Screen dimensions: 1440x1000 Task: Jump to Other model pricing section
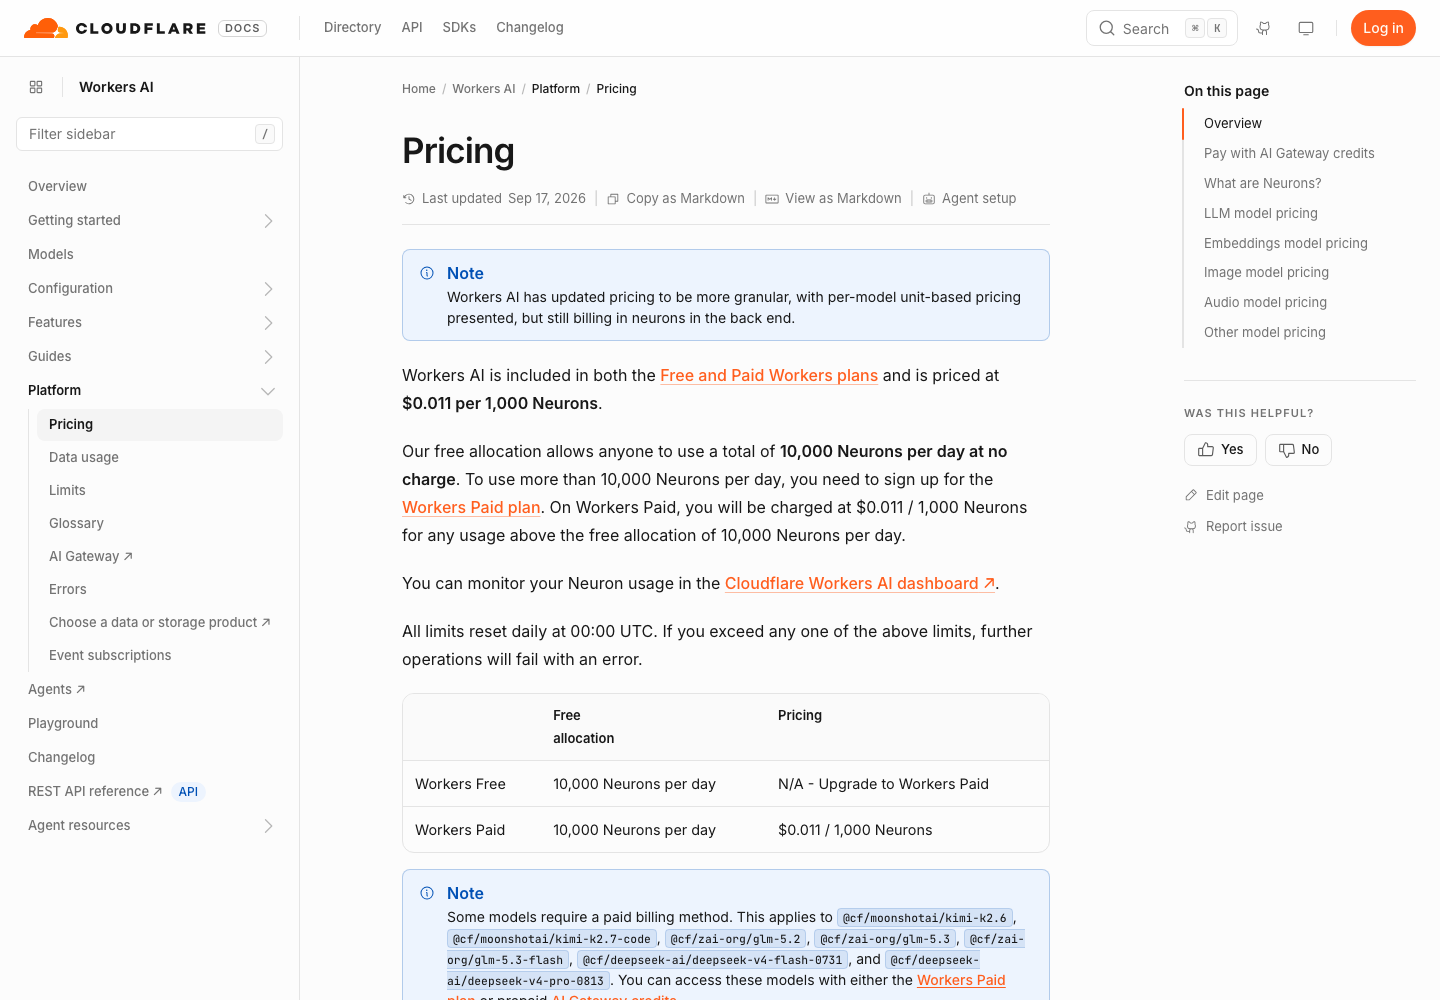pyautogui.click(x=1265, y=332)
